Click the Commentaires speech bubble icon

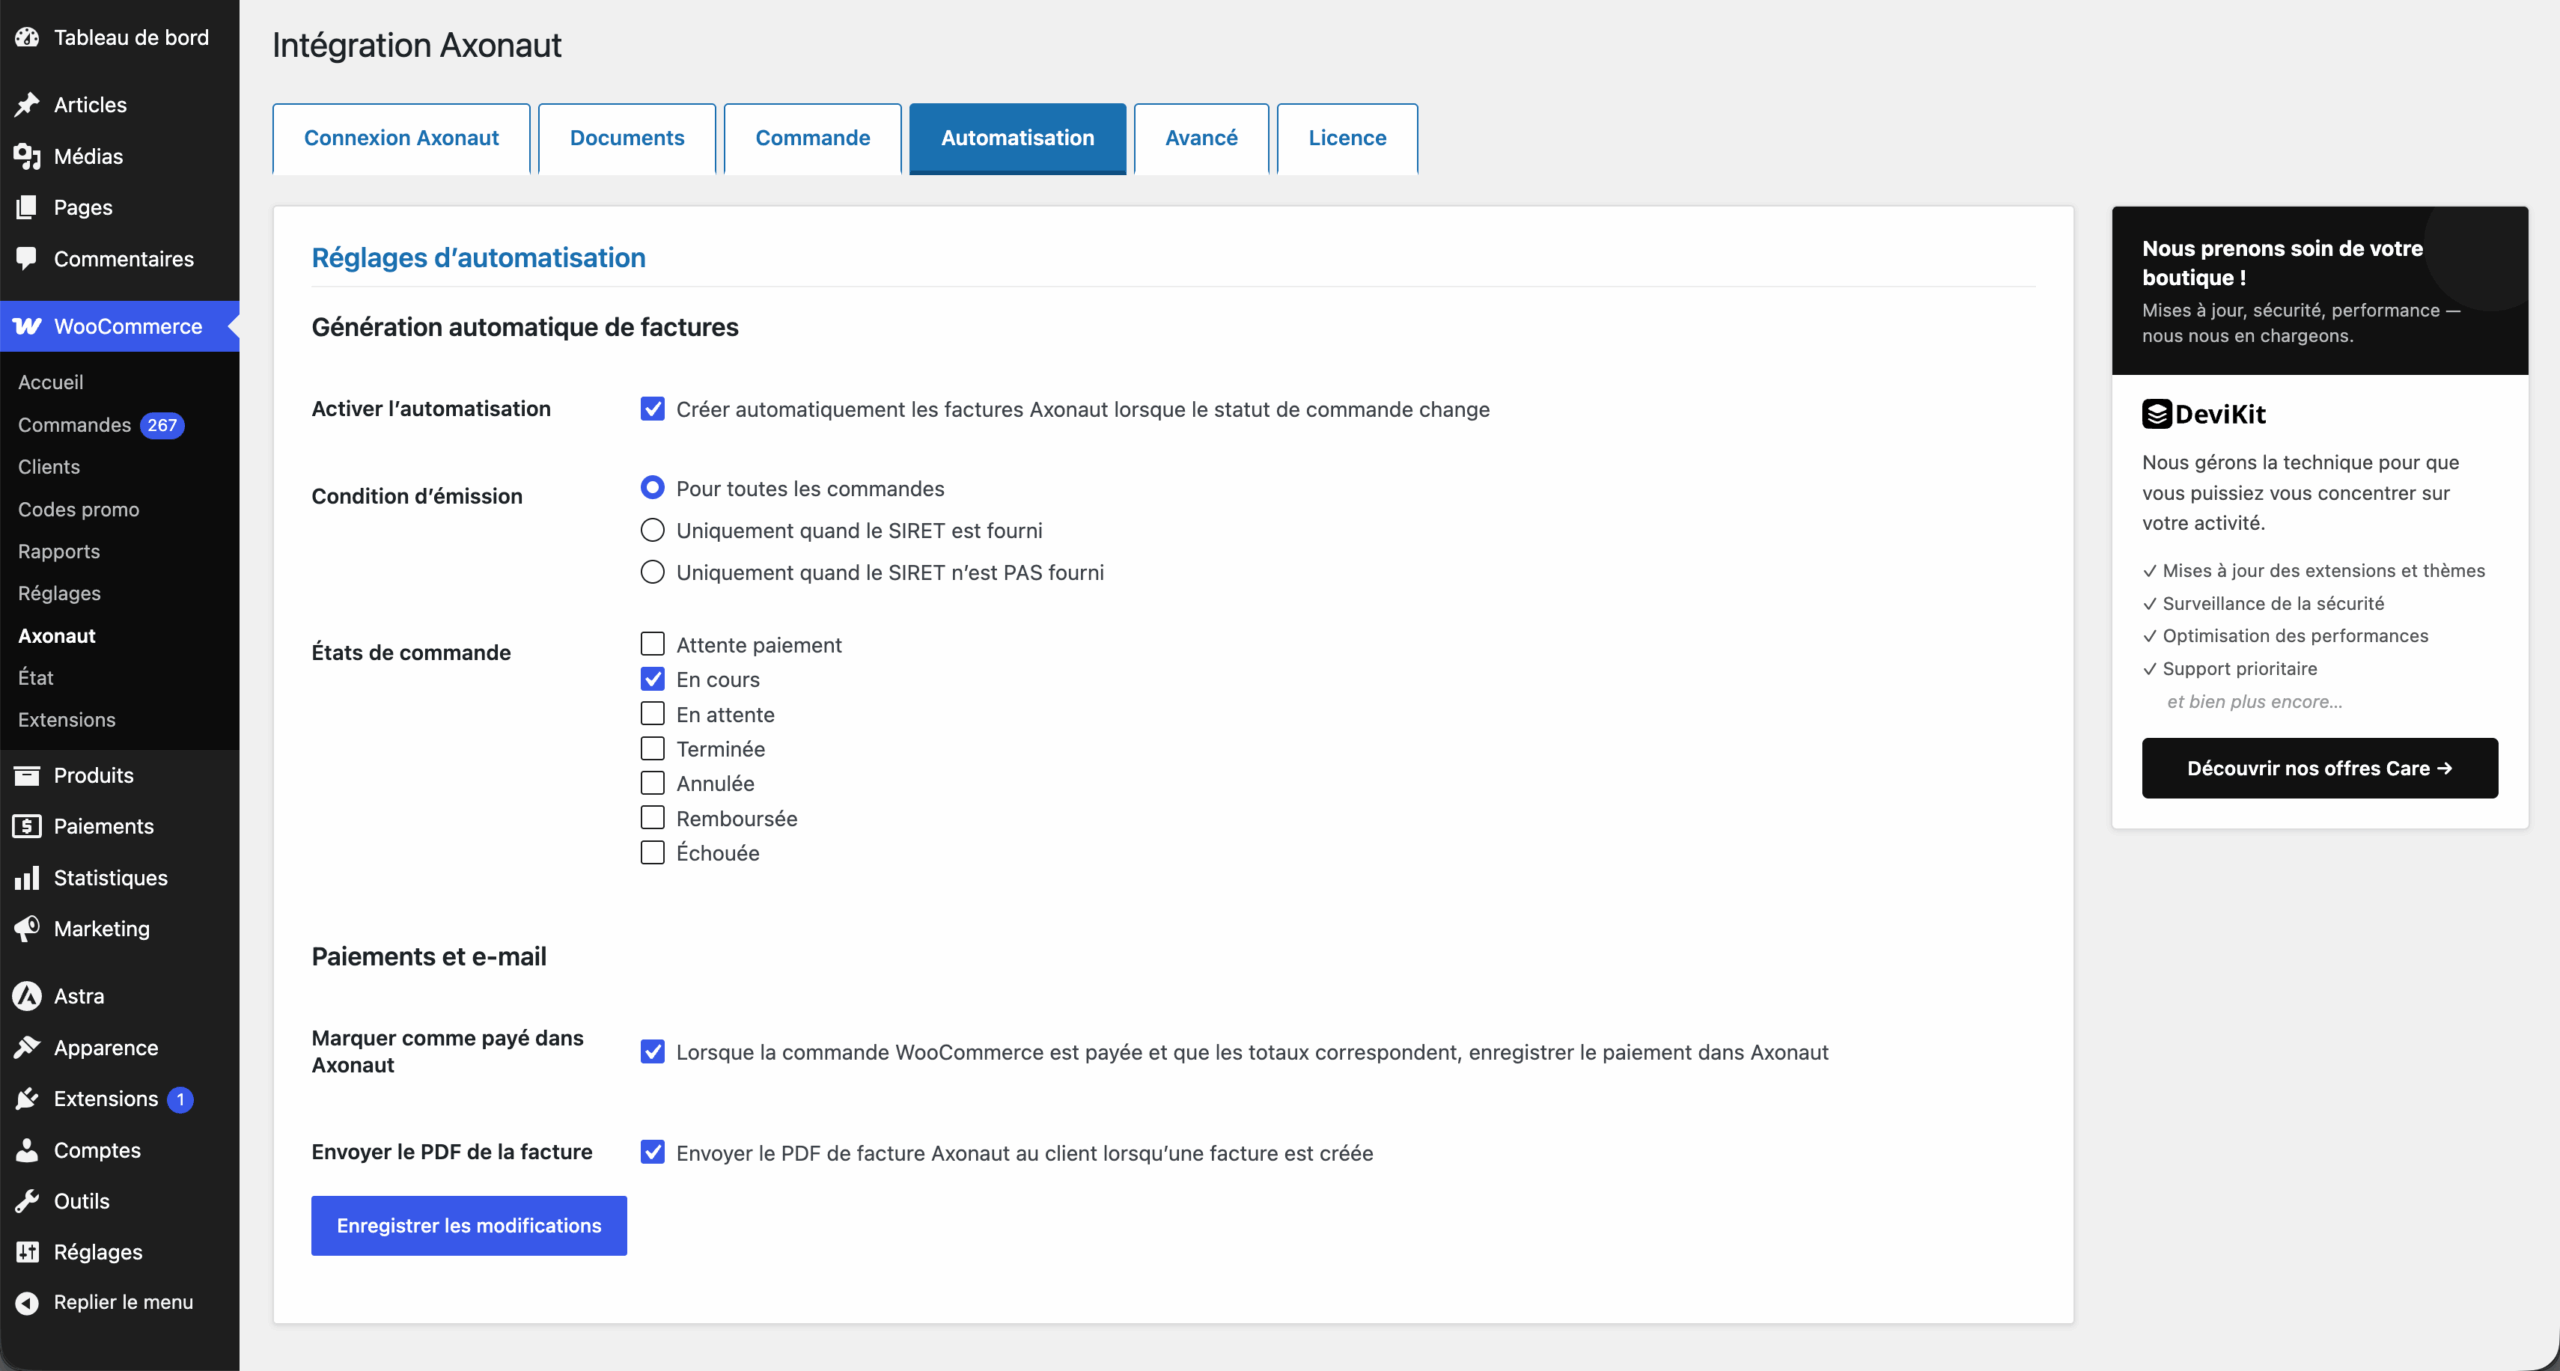click(x=27, y=258)
